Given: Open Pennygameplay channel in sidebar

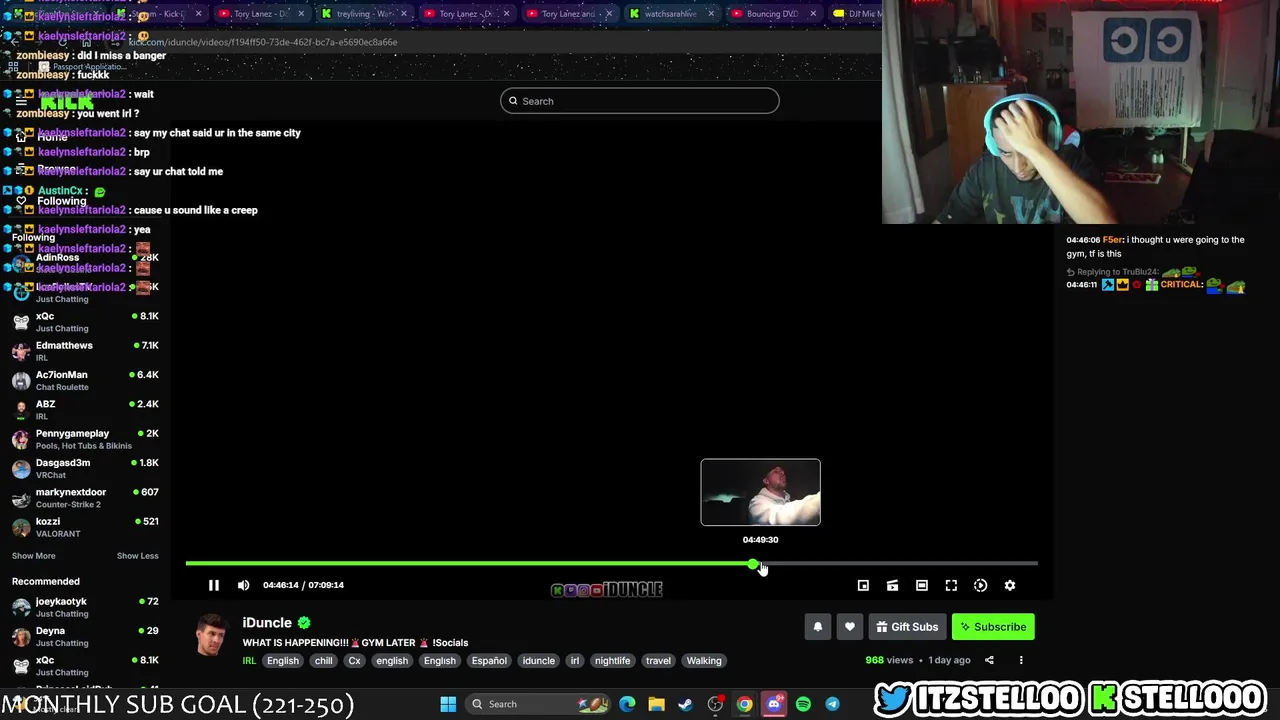Looking at the screenshot, I should 85,439.
